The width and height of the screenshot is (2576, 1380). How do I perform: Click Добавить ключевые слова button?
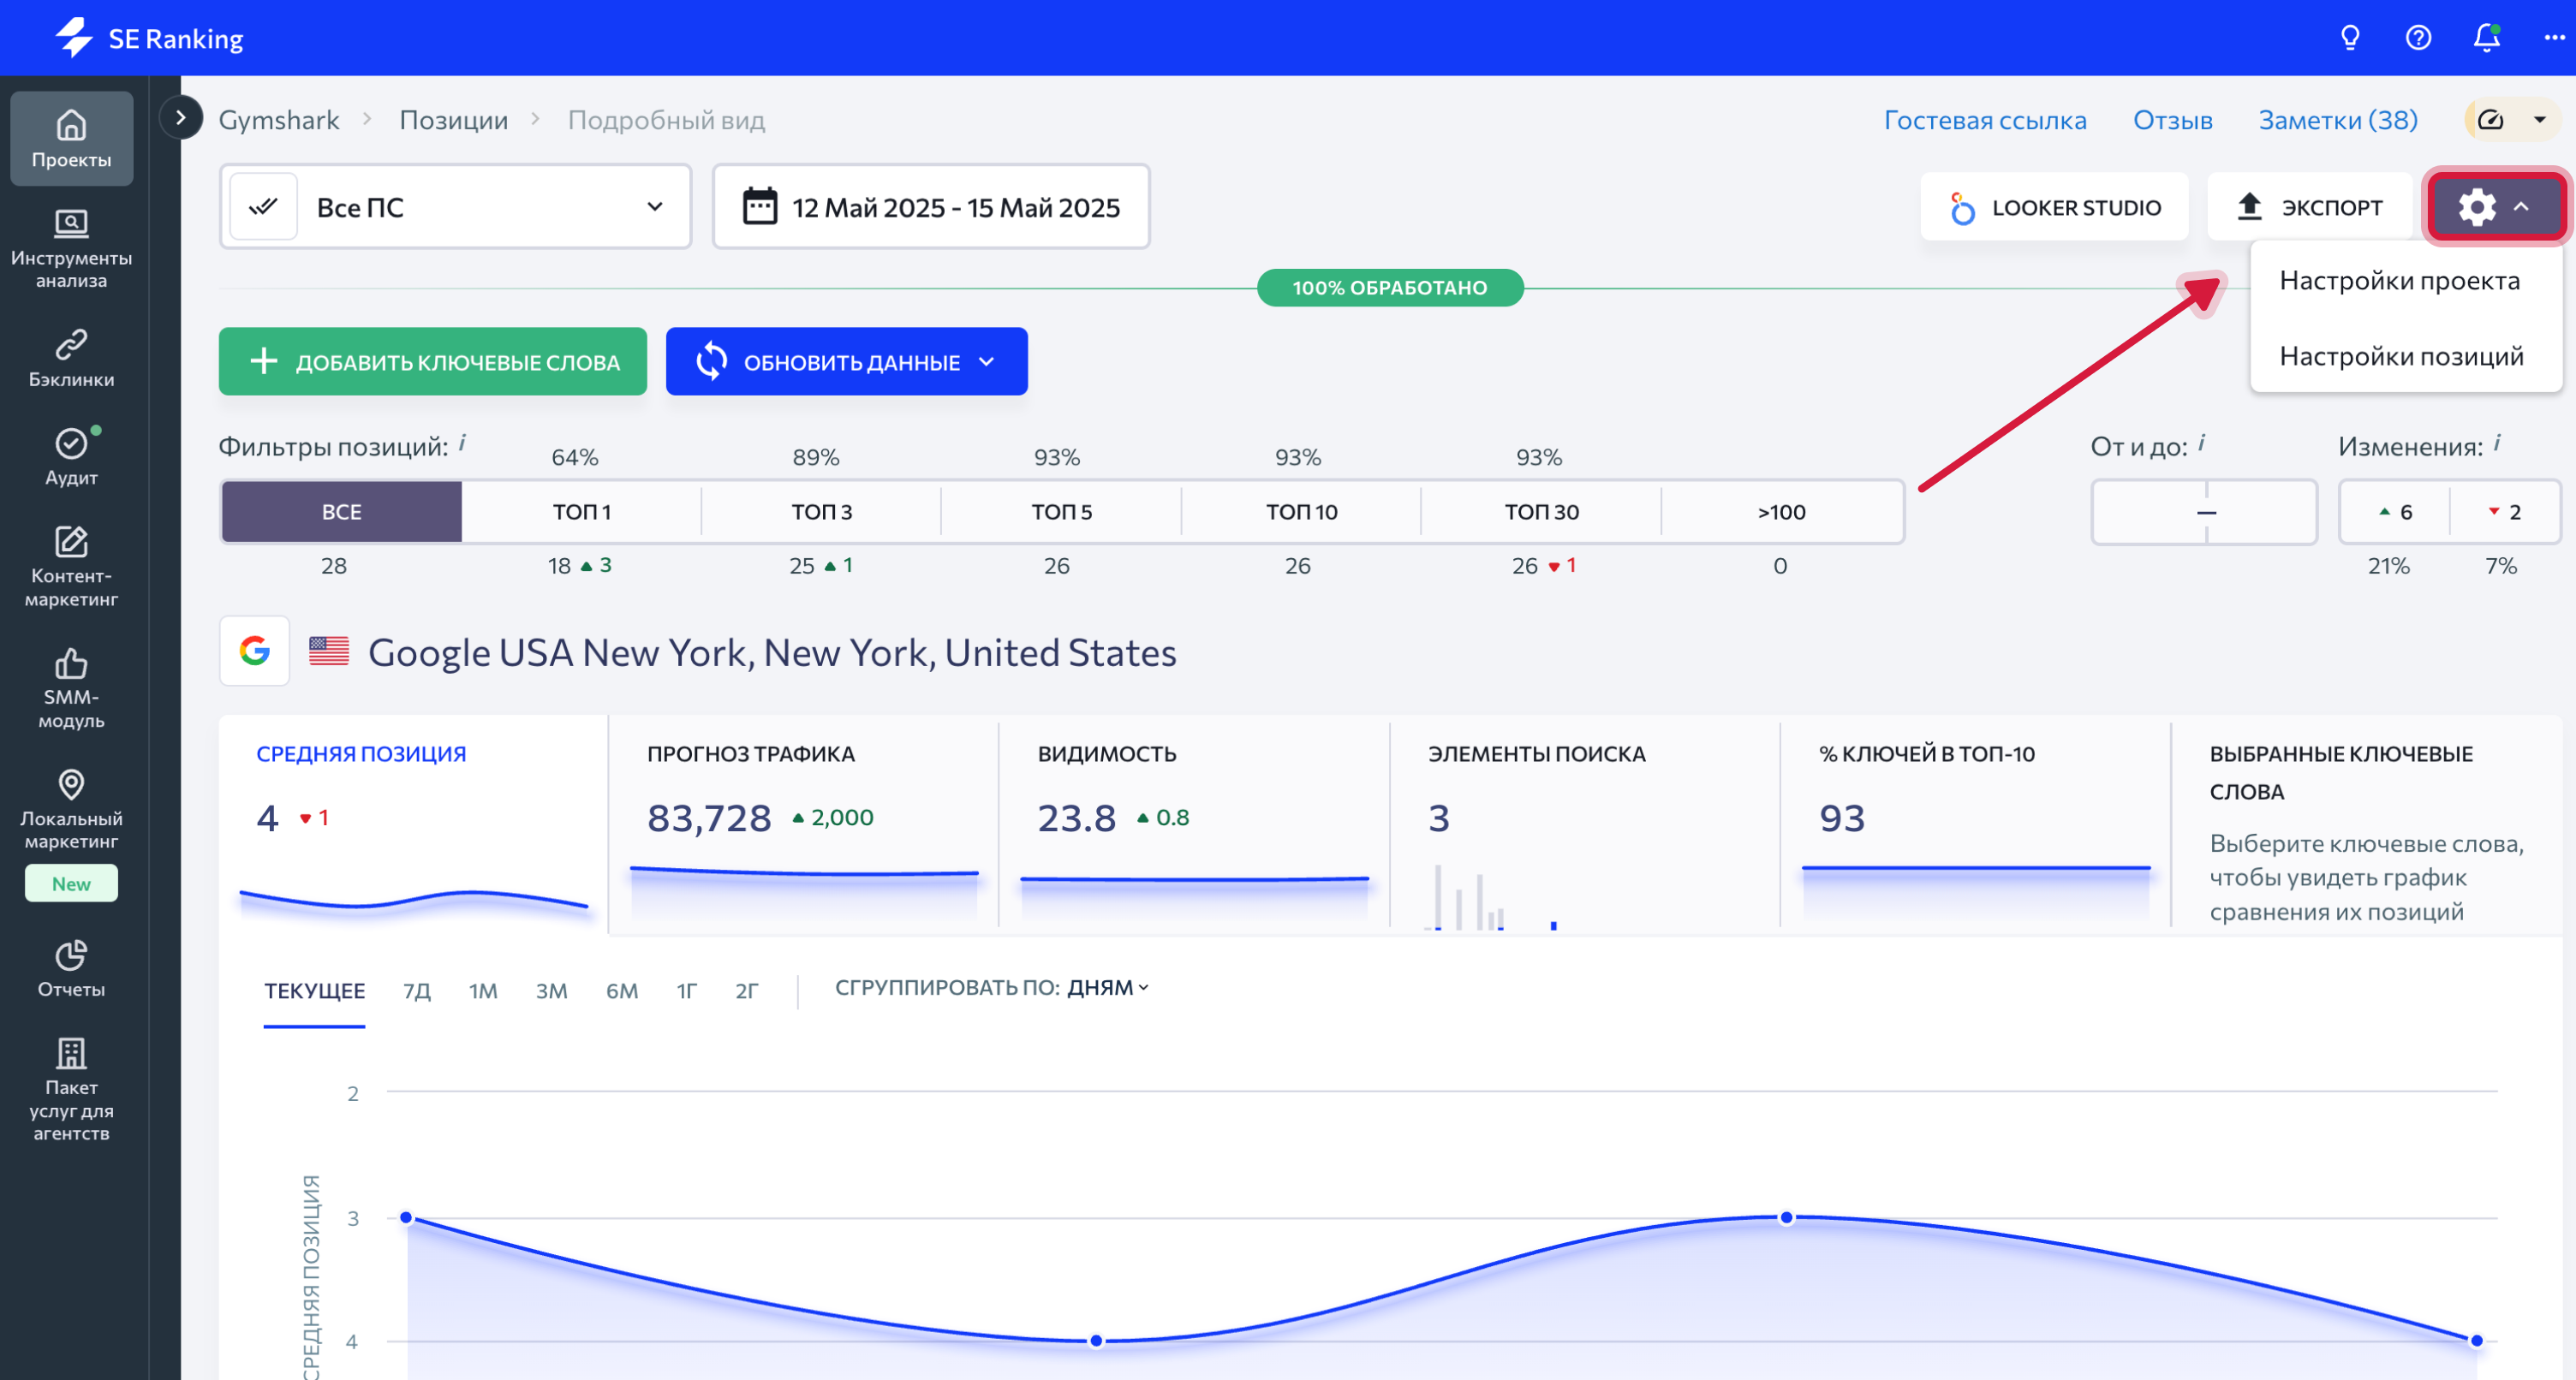pyautogui.click(x=433, y=362)
